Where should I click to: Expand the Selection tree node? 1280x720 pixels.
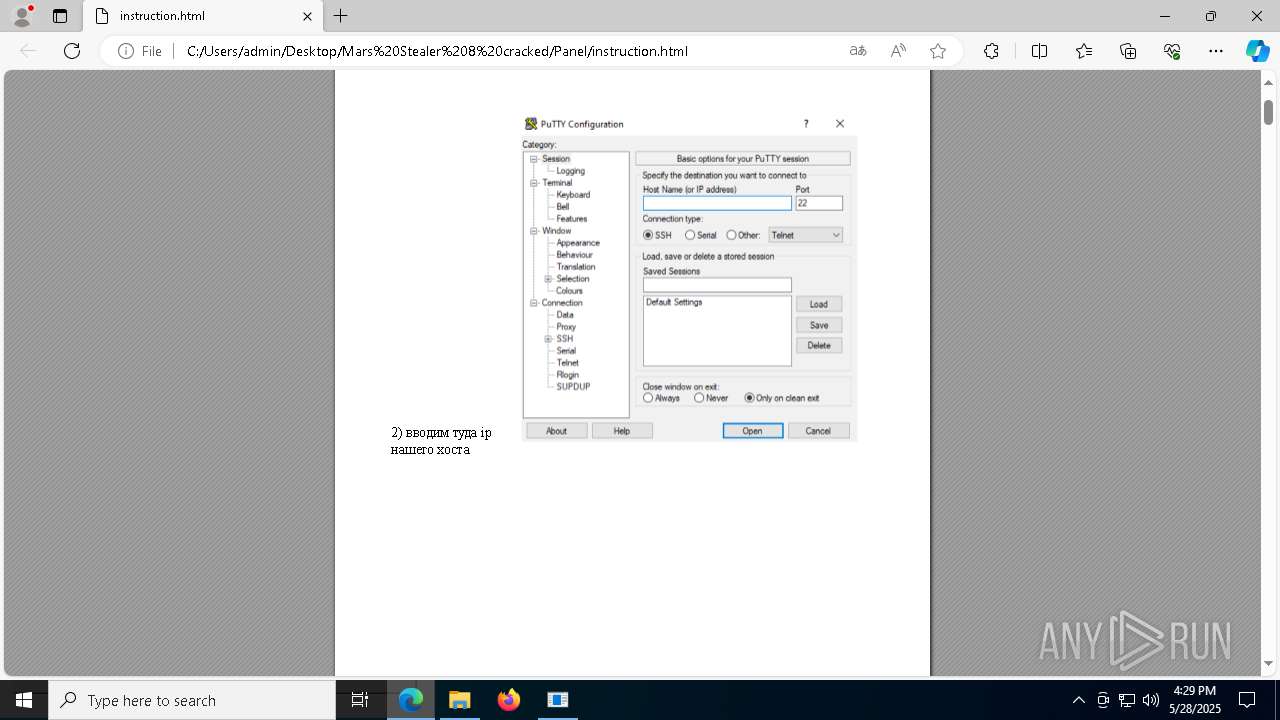point(548,279)
